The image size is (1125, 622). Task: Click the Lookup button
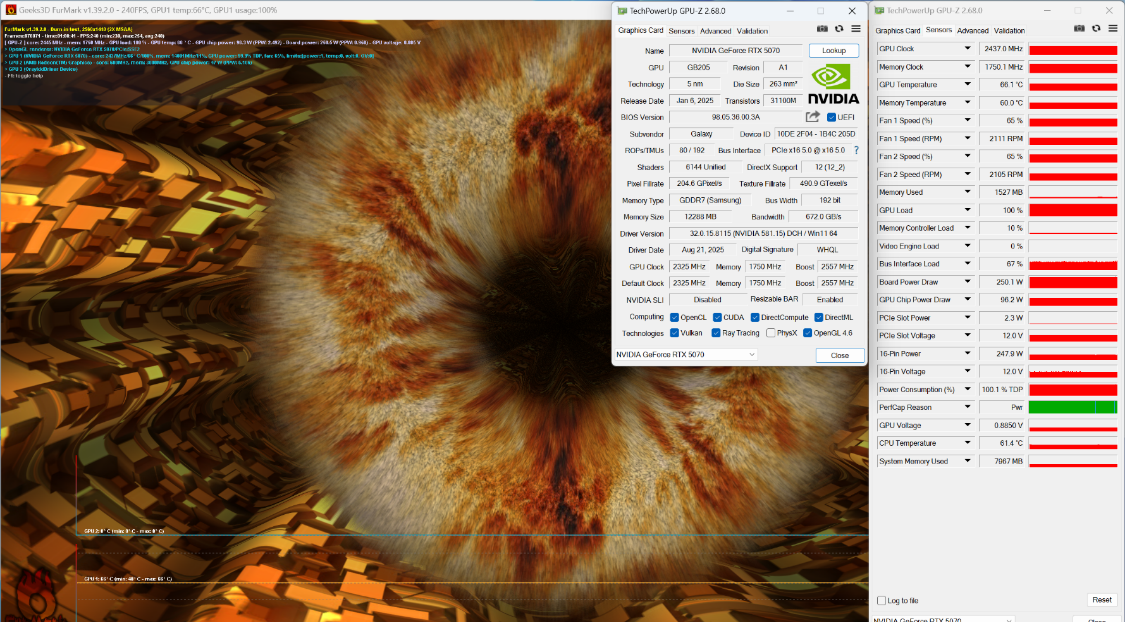click(x=834, y=50)
